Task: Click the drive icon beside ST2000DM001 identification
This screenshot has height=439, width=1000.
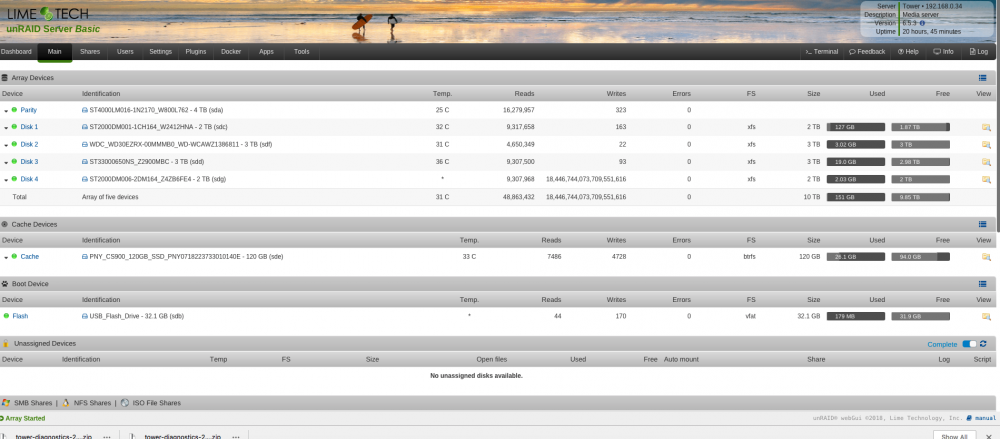Action: pyautogui.click(x=85, y=127)
